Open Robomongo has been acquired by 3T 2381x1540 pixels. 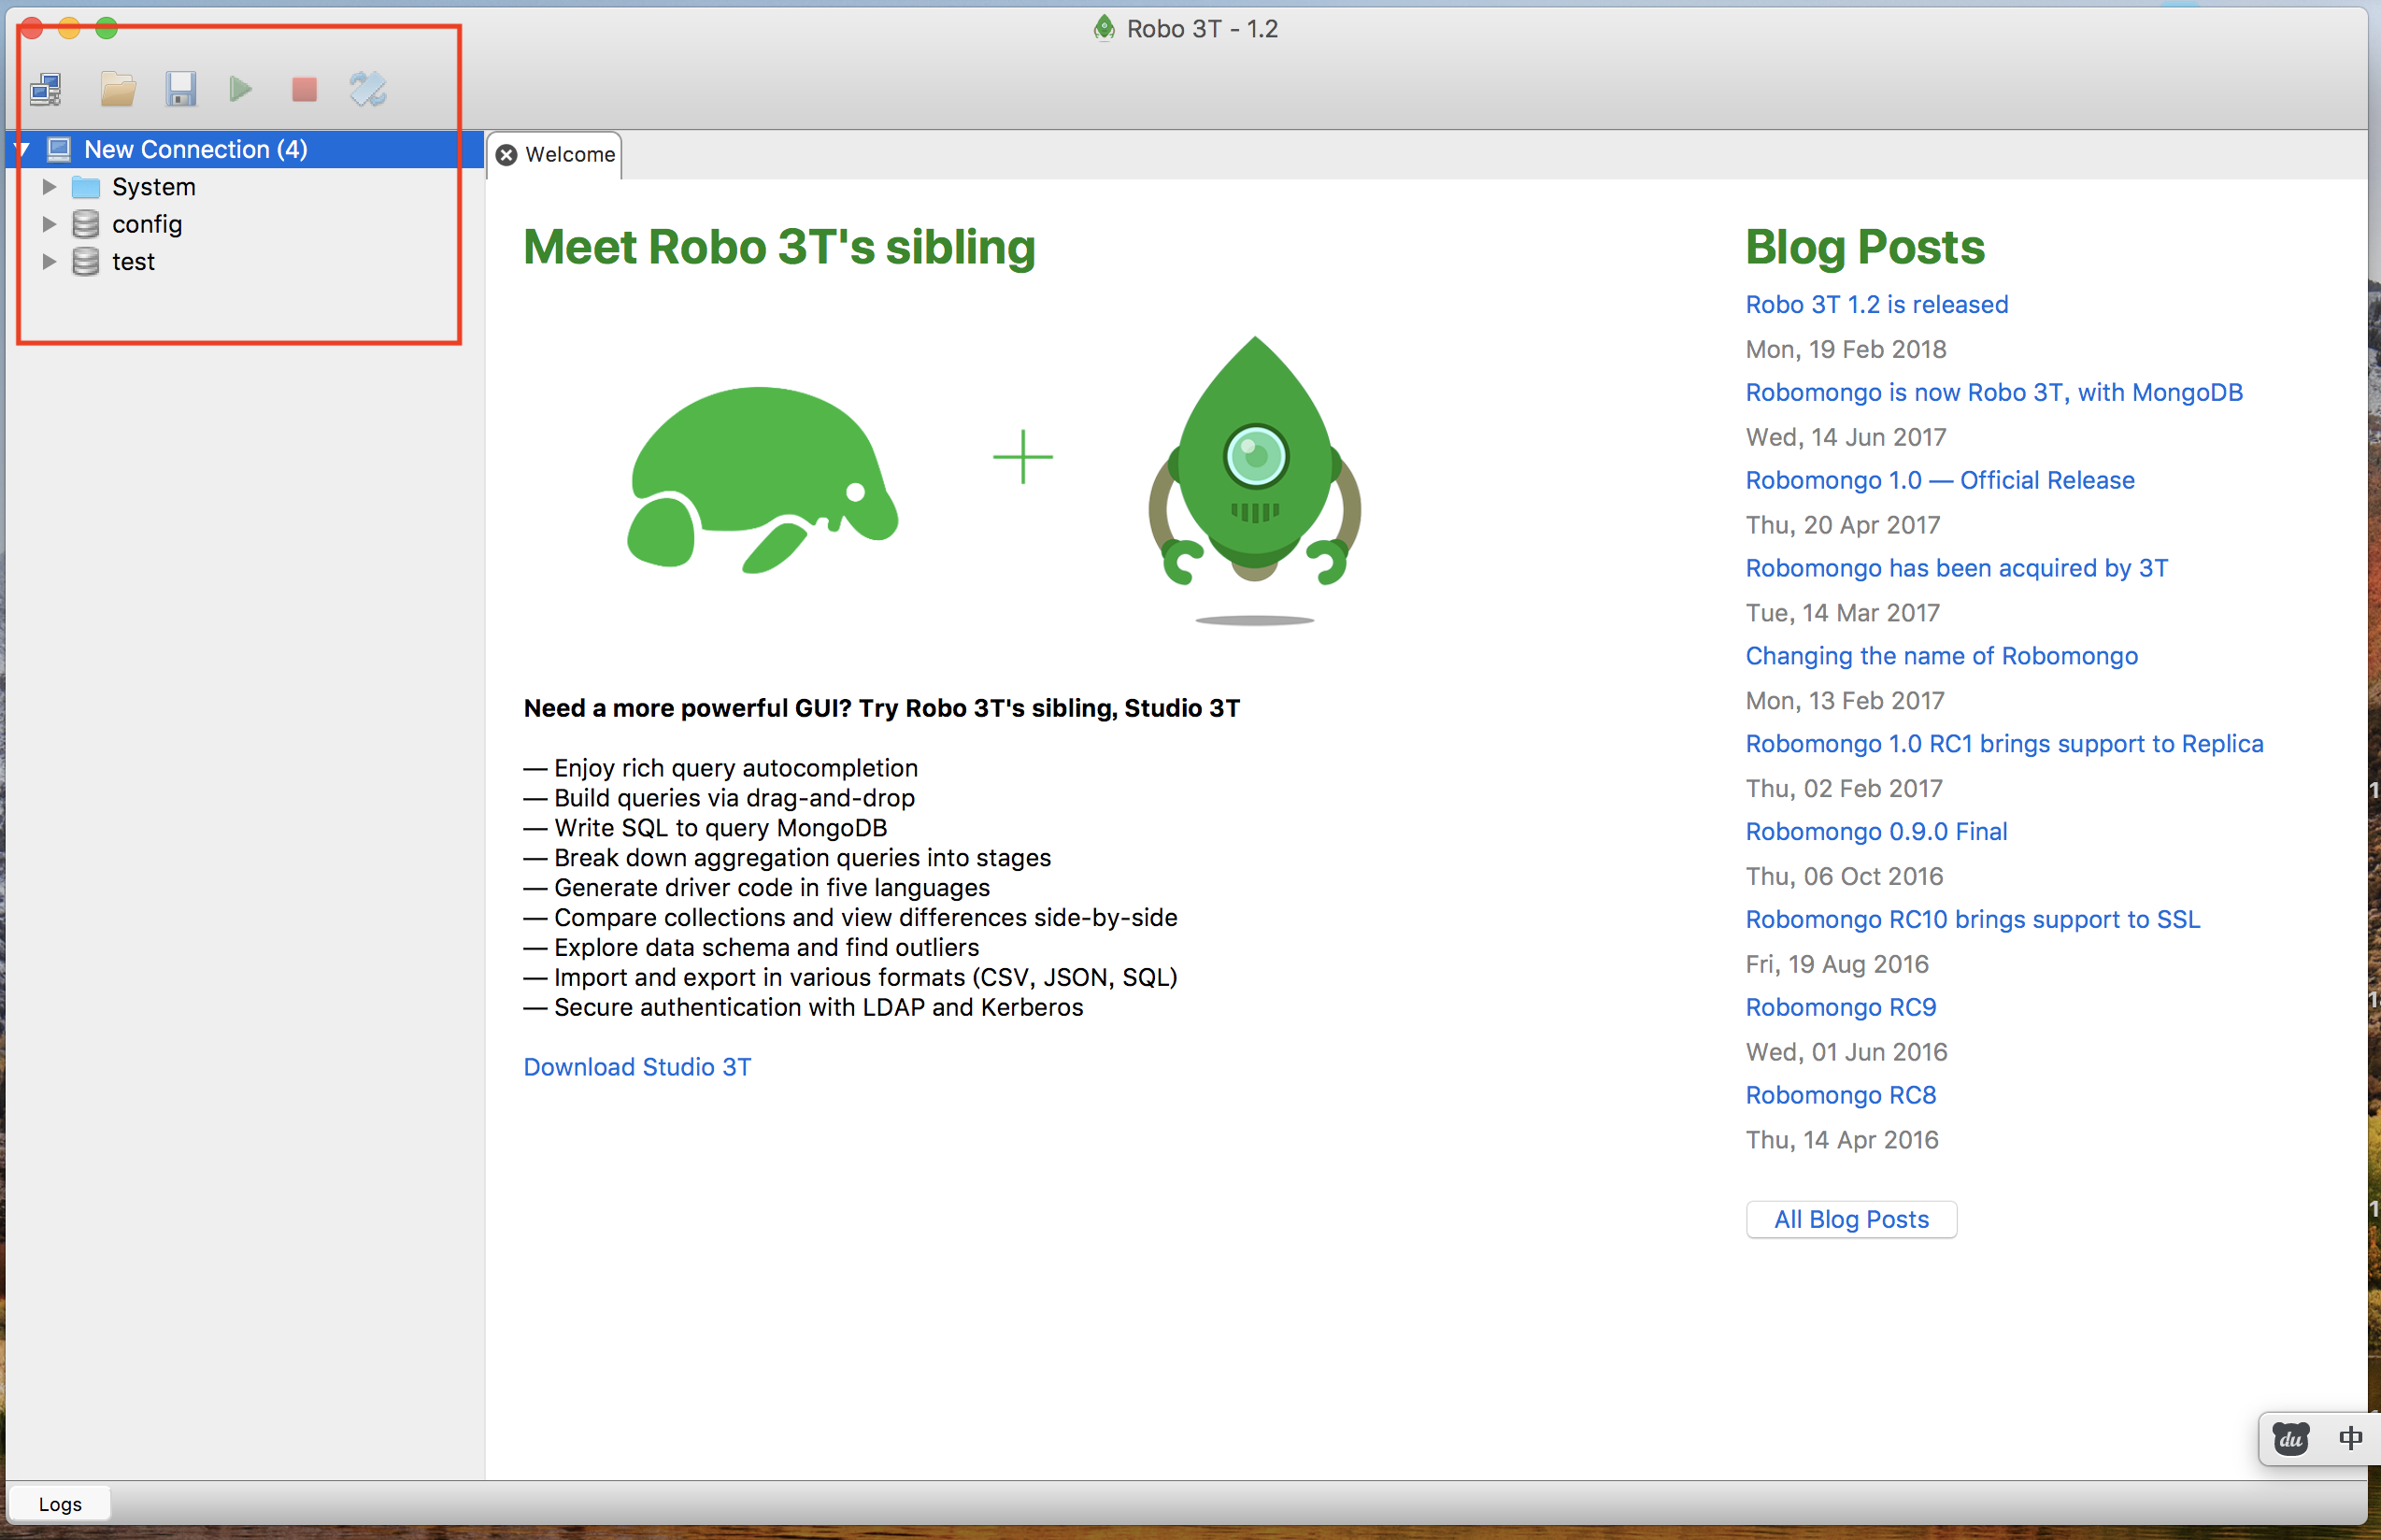tap(1957, 568)
